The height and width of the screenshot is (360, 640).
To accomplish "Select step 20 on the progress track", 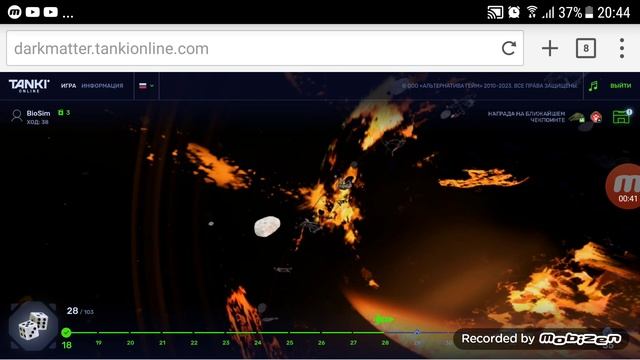I will pyautogui.click(x=131, y=342).
